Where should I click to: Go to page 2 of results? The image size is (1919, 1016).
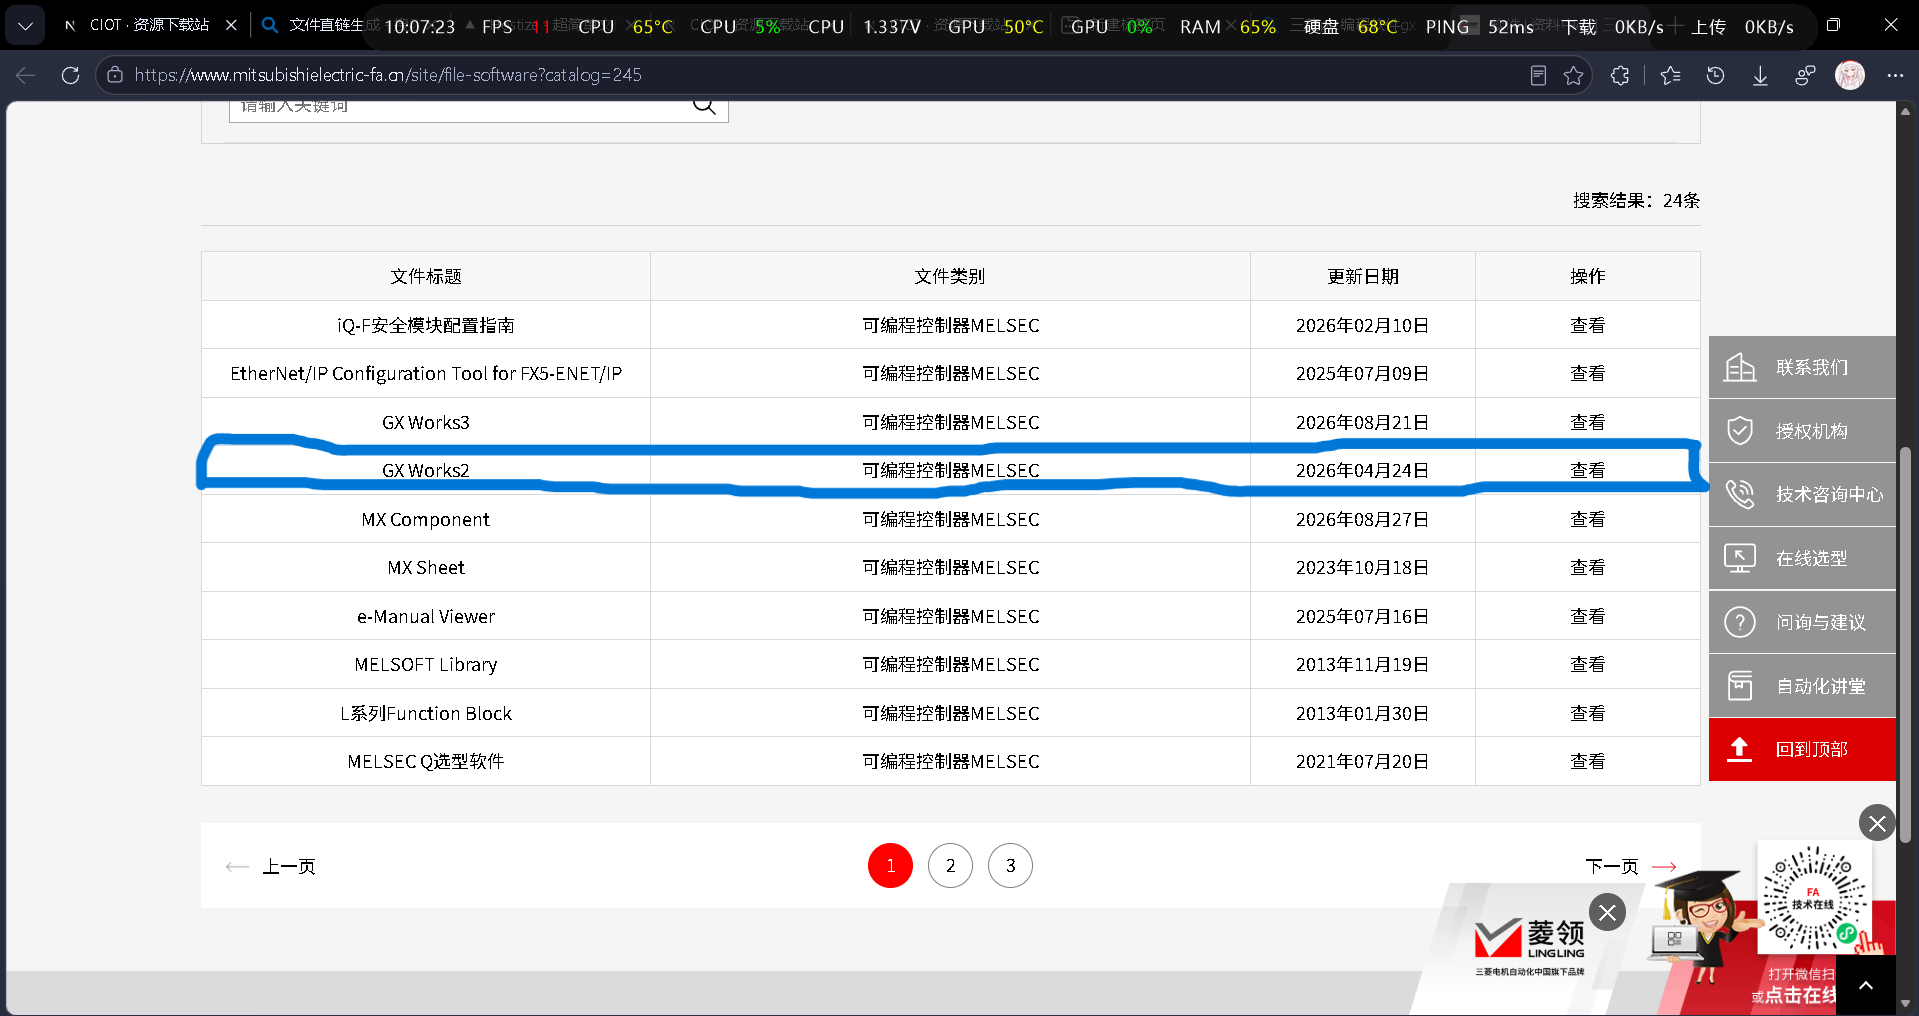[x=950, y=866]
